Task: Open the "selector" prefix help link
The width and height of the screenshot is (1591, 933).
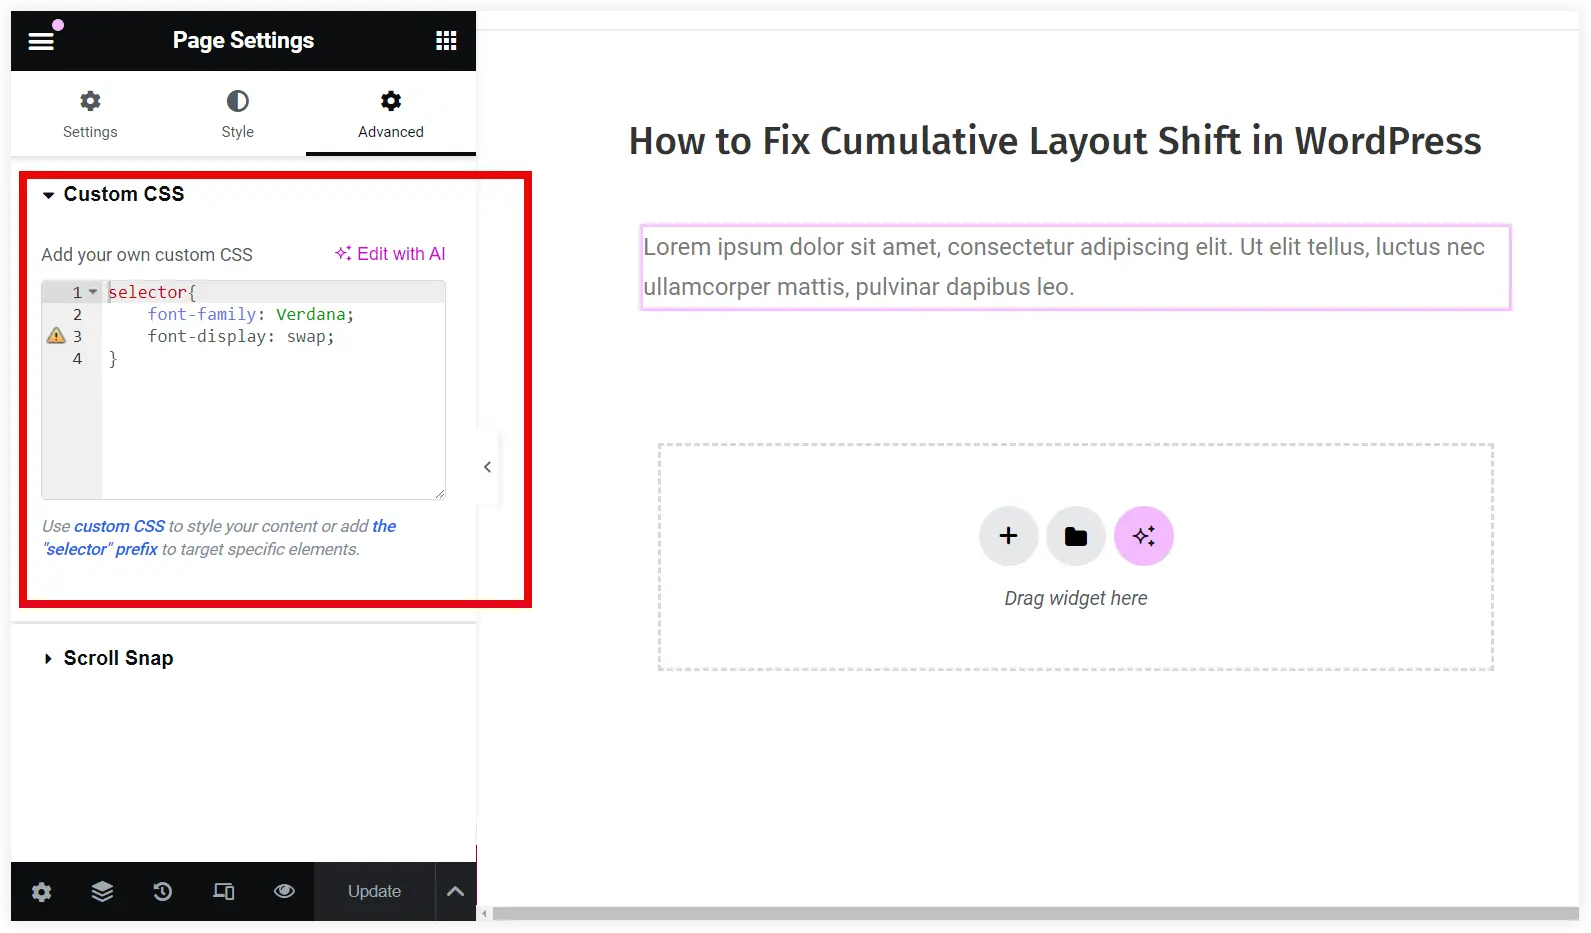Action: point(101,549)
